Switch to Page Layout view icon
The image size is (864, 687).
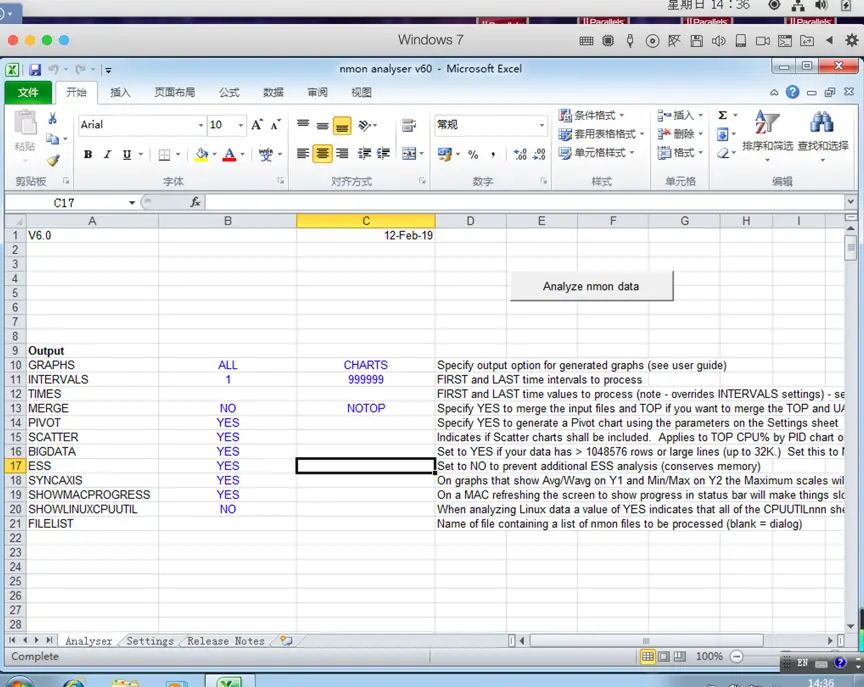(x=664, y=656)
